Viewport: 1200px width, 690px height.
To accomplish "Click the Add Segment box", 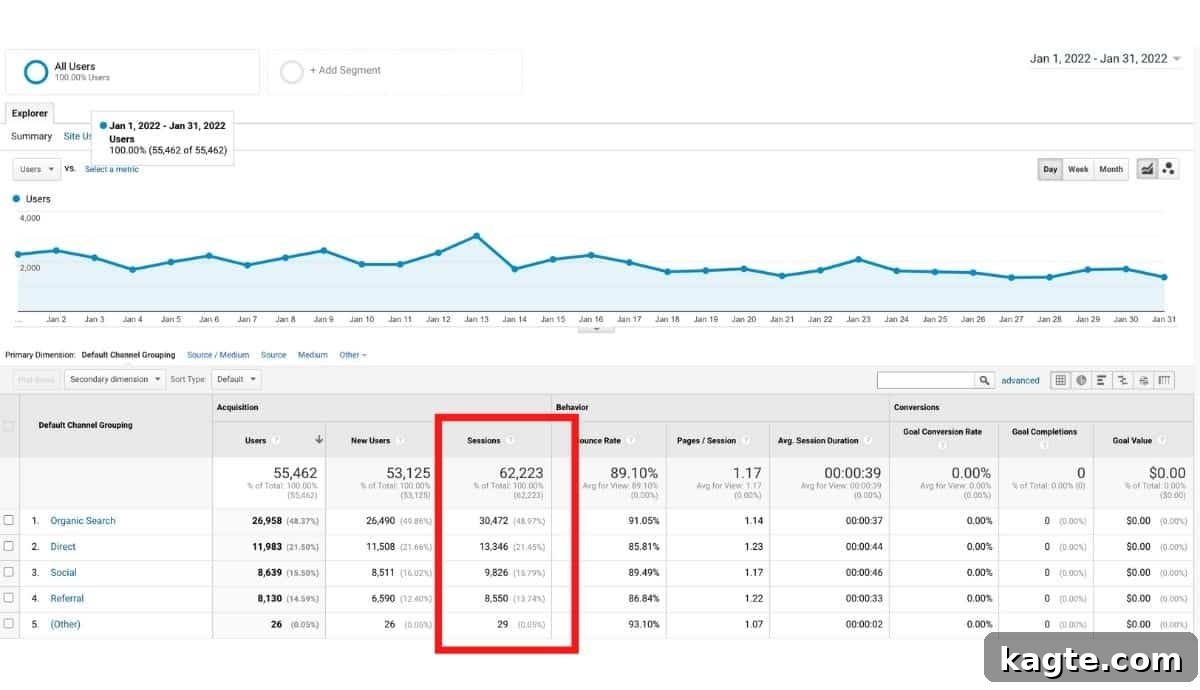I will [x=394, y=72].
